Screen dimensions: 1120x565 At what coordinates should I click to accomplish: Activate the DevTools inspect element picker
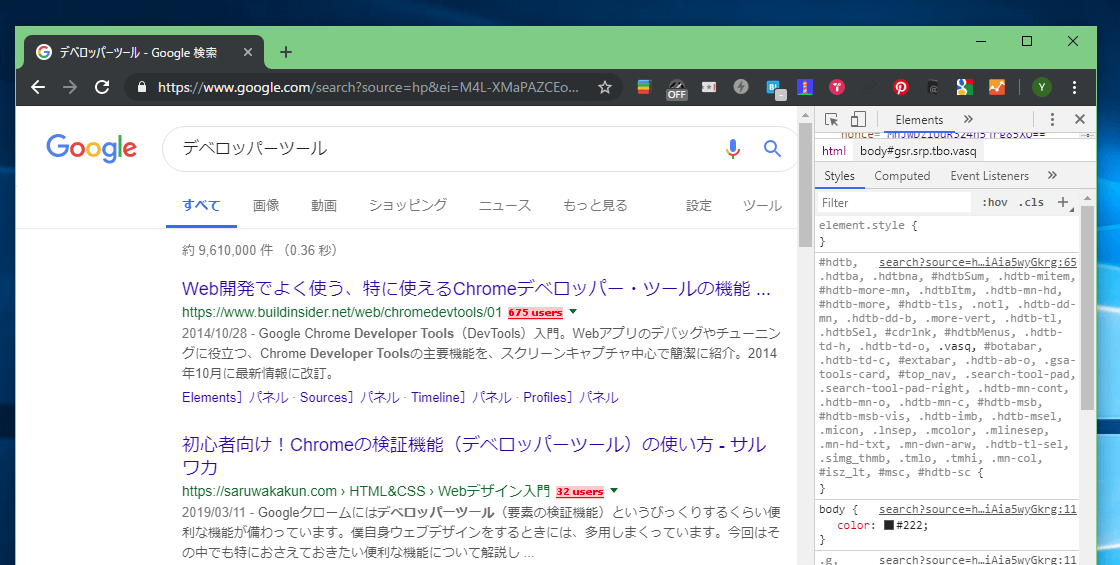point(831,119)
